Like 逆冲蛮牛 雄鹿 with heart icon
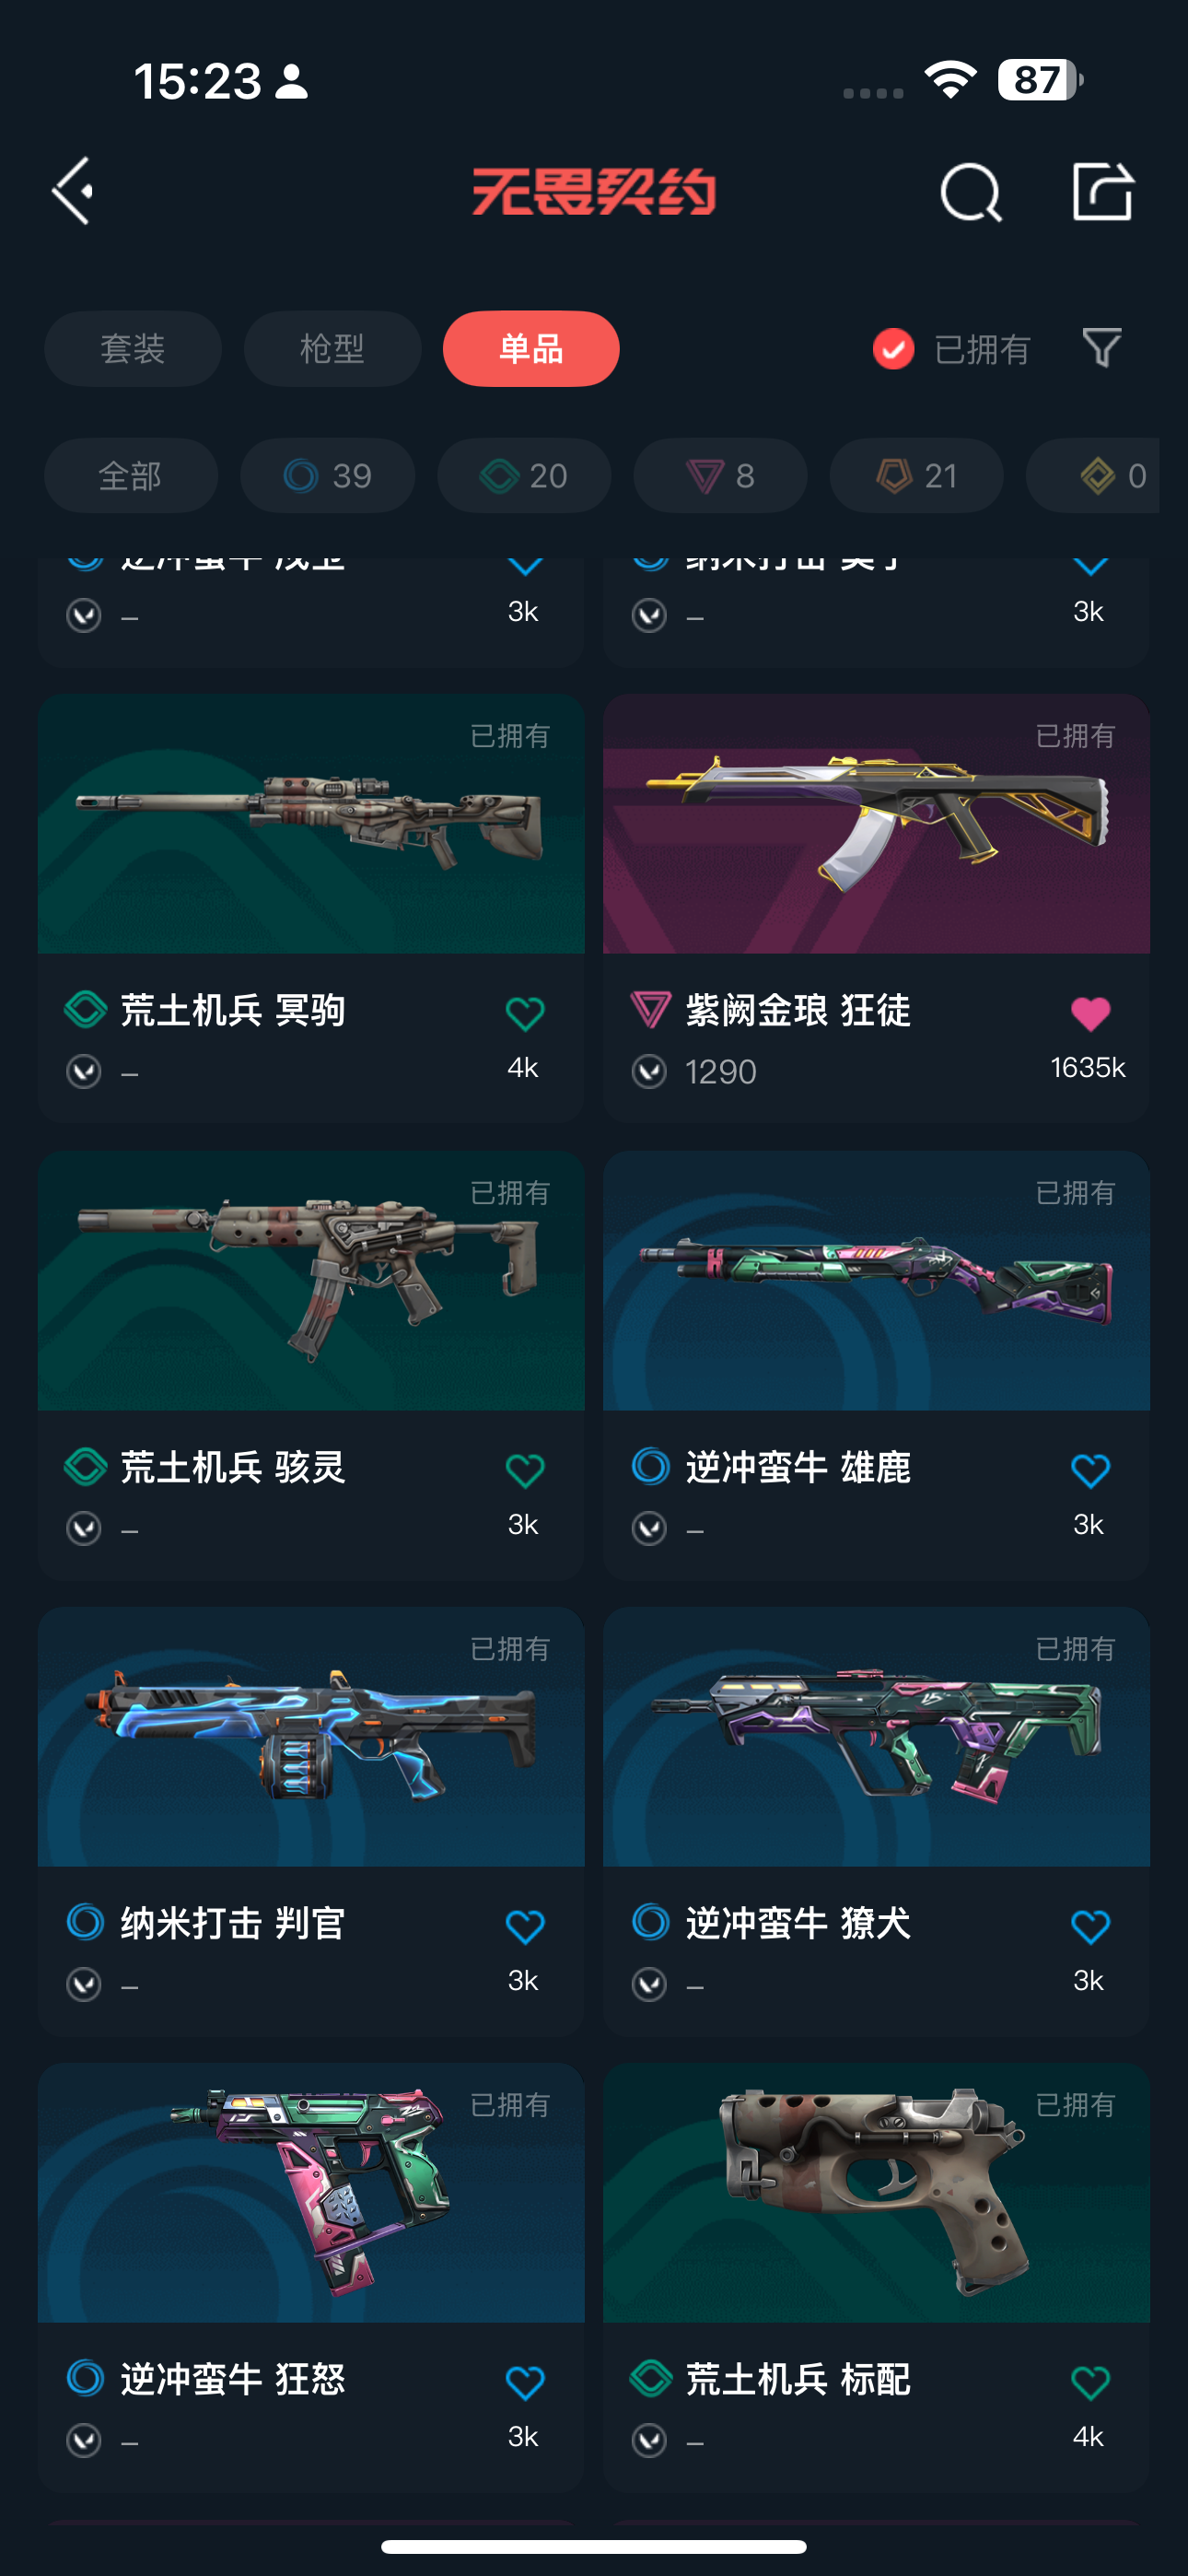Image resolution: width=1188 pixels, height=2576 pixels. coord(1090,1470)
